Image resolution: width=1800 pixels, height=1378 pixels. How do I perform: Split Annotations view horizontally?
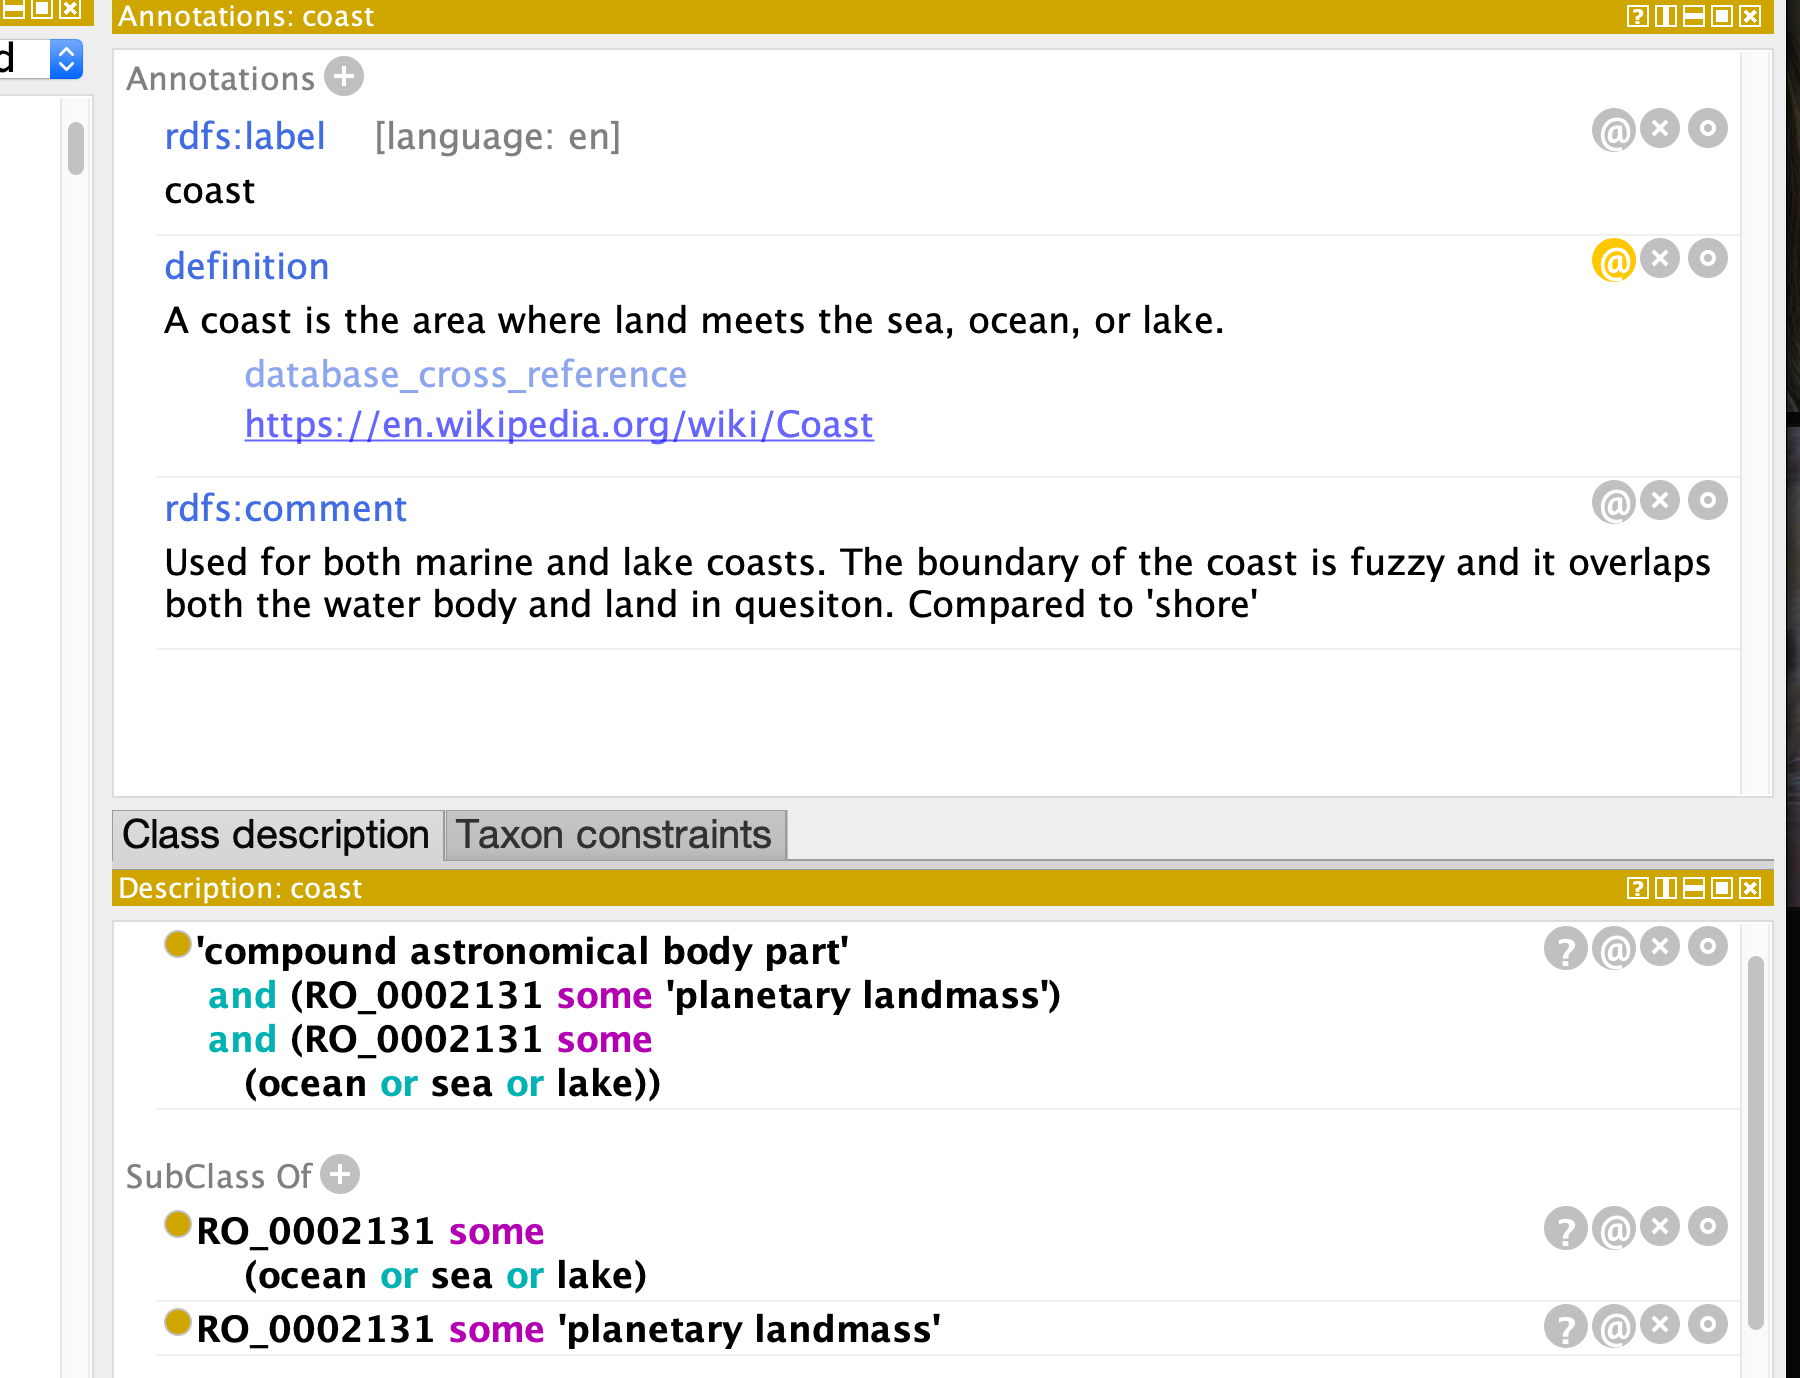(x=1693, y=16)
